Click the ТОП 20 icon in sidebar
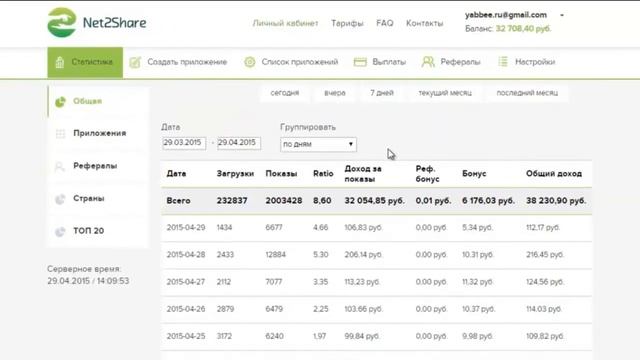 pos(60,231)
